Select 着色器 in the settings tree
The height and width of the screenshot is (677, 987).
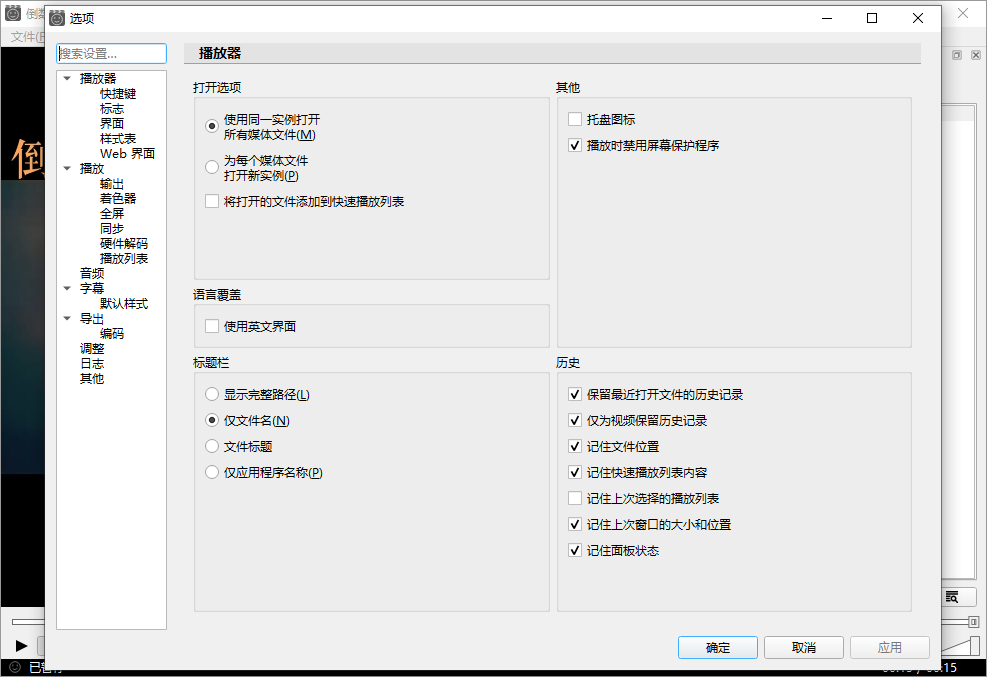[x=118, y=198]
